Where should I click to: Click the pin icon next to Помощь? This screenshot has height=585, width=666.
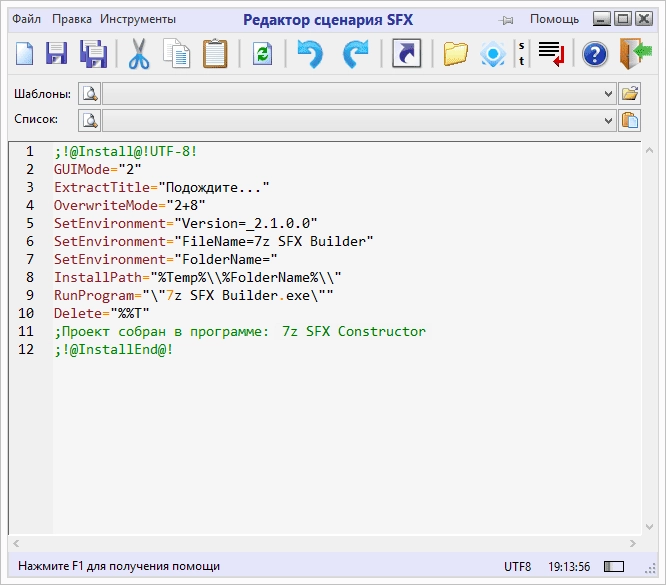(506, 20)
